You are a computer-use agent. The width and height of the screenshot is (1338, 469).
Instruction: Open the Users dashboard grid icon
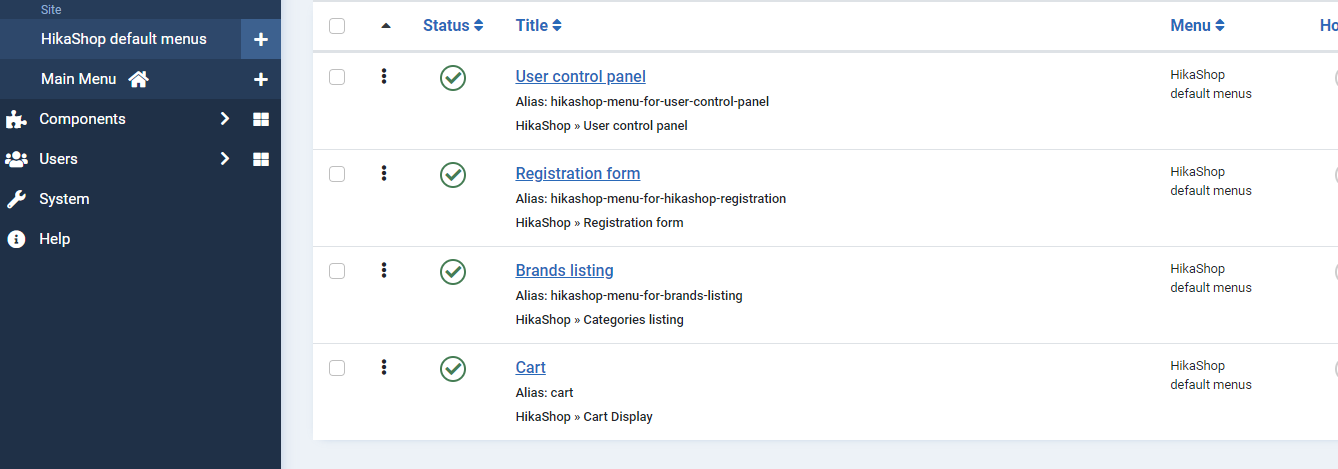[x=261, y=159]
